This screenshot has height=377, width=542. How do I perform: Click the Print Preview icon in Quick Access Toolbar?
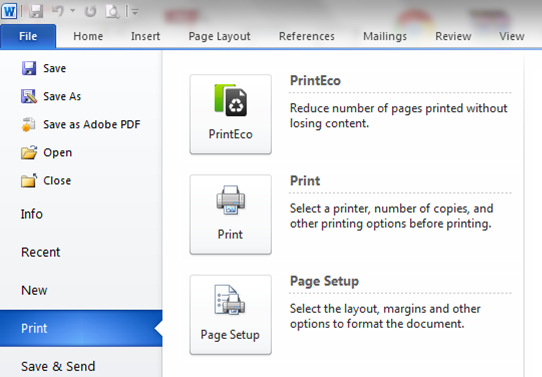coord(113,12)
